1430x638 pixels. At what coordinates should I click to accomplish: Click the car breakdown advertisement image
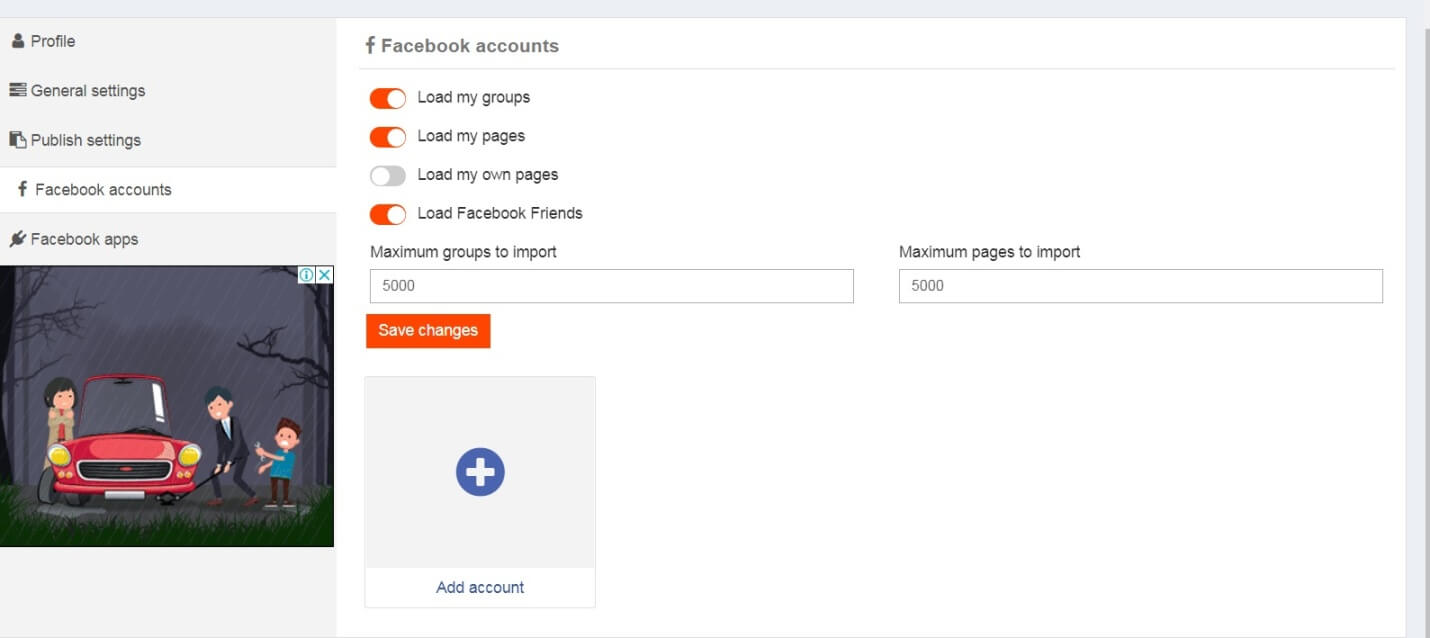tap(167, 406)
